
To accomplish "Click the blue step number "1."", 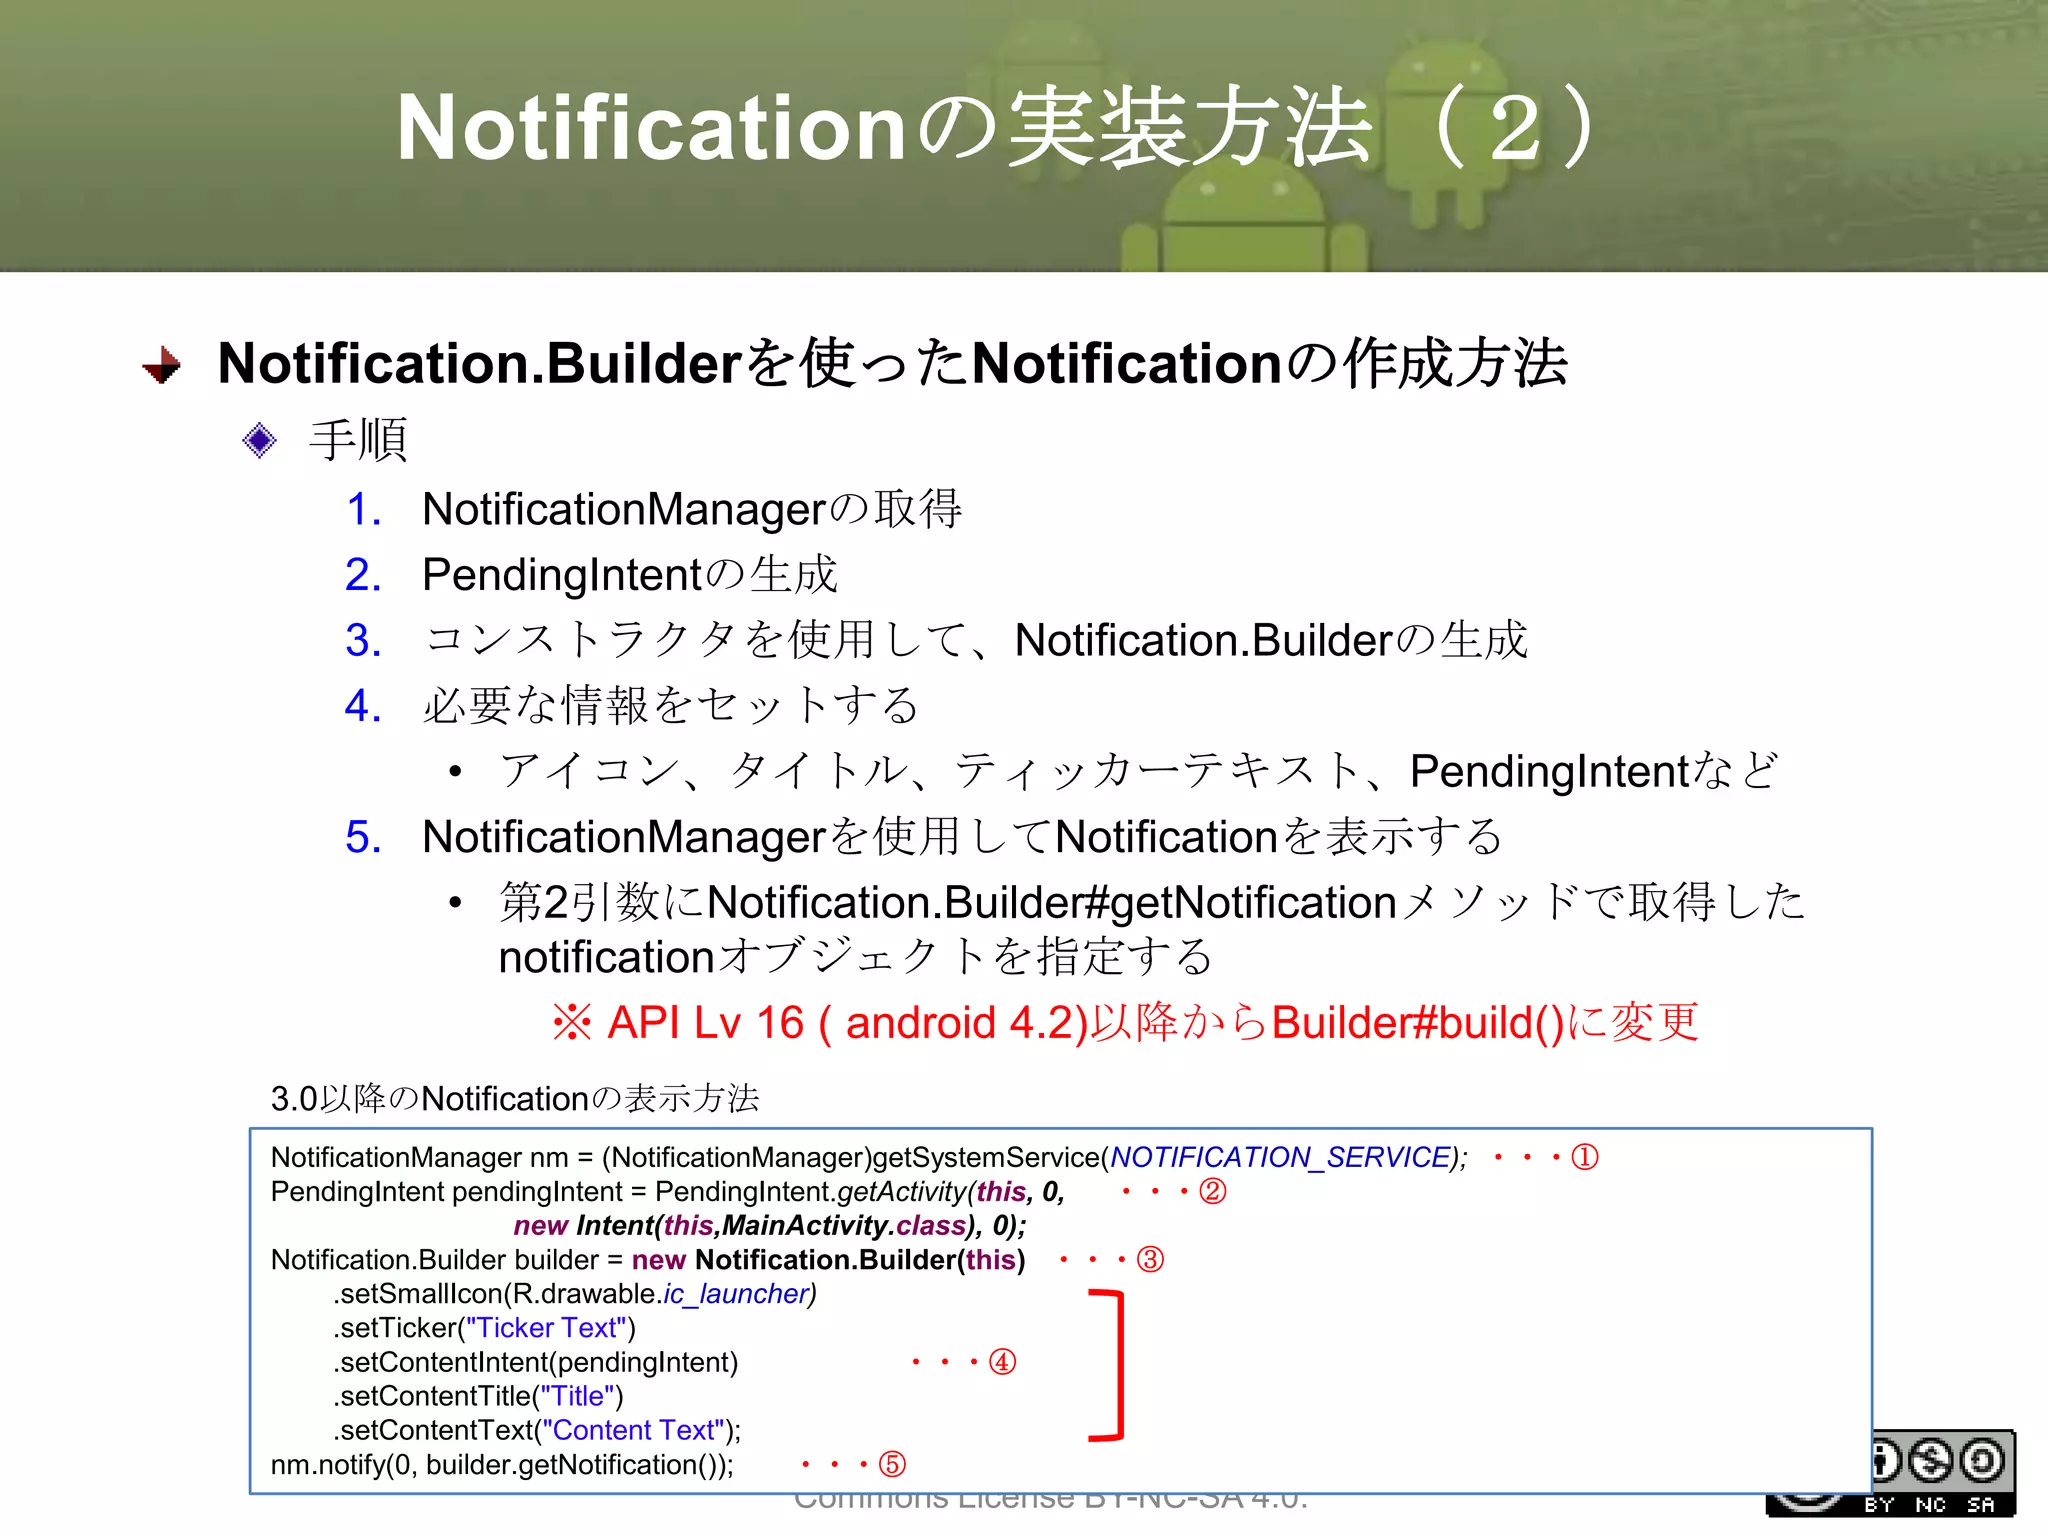I will [364, 509].
